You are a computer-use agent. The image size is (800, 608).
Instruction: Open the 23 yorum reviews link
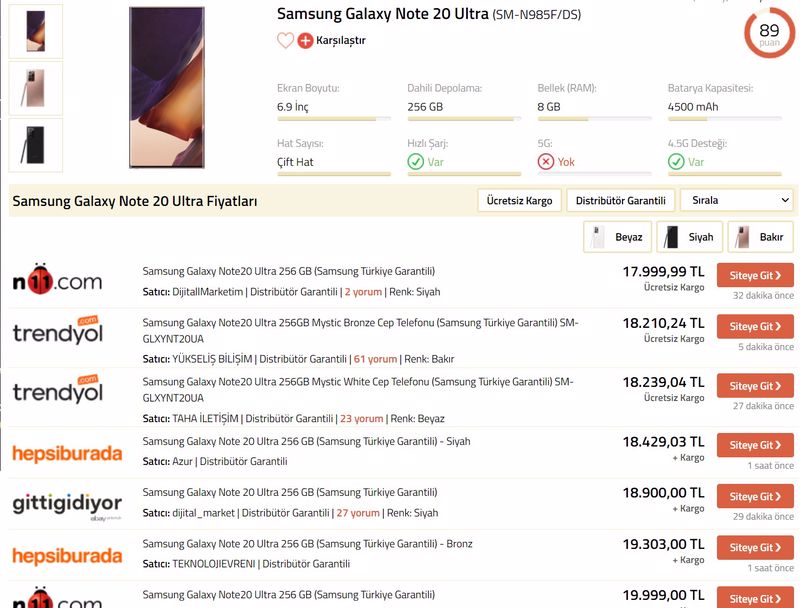pyautogui.click(x=362, y=419)
